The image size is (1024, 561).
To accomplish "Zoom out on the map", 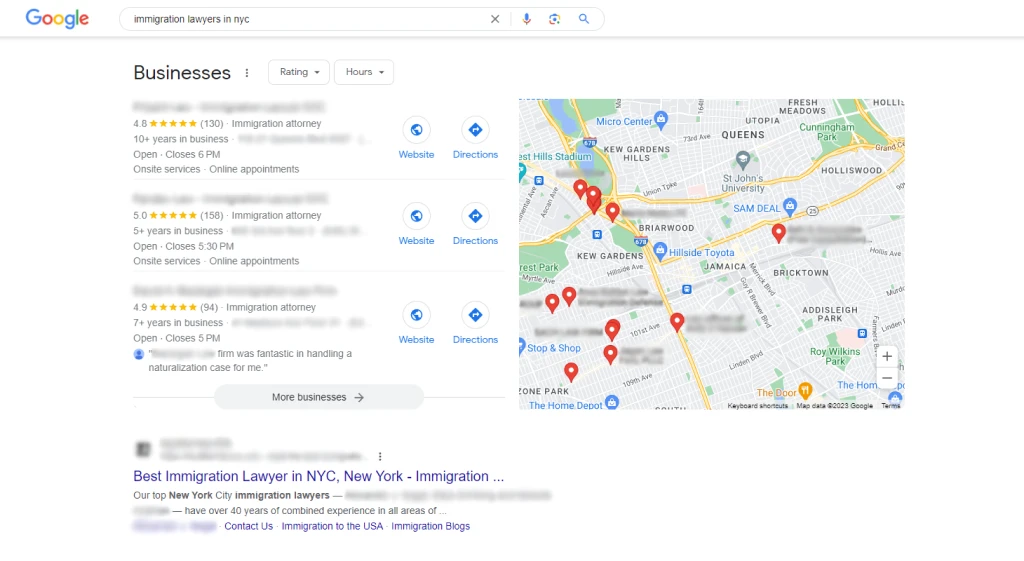I will [887, 378].
